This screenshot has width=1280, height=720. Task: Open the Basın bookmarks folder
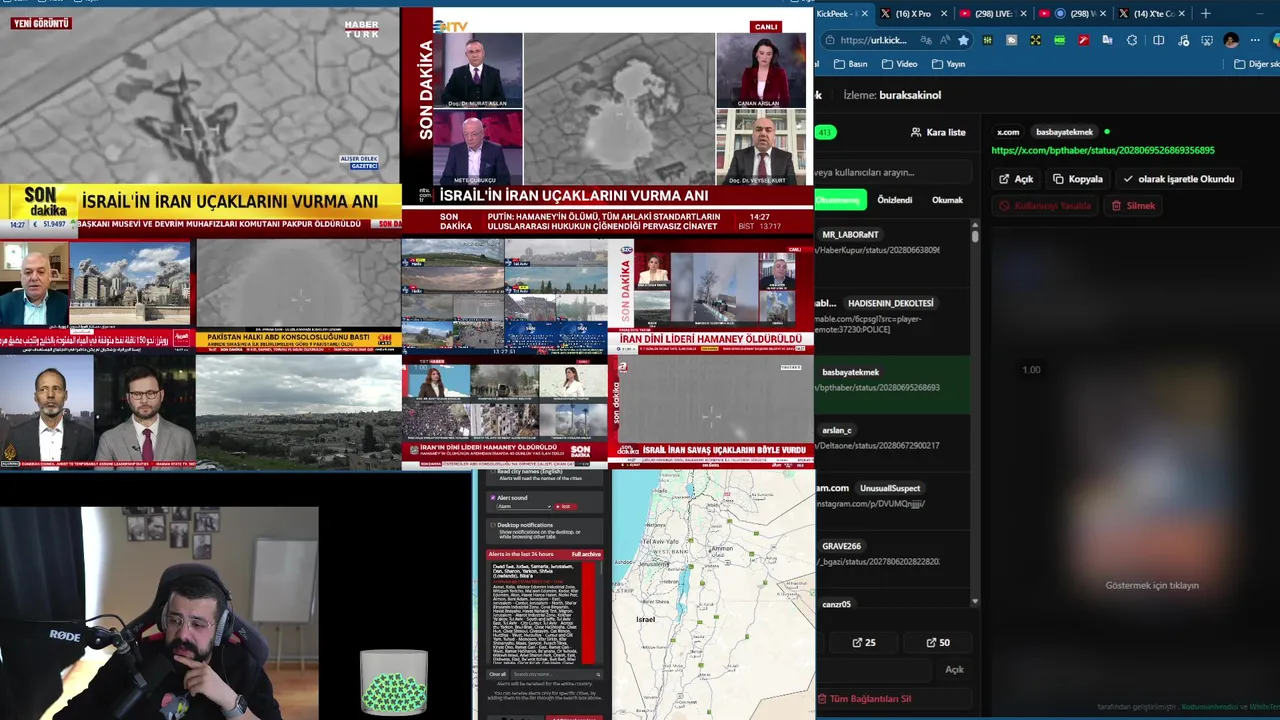tap(849, 64)
